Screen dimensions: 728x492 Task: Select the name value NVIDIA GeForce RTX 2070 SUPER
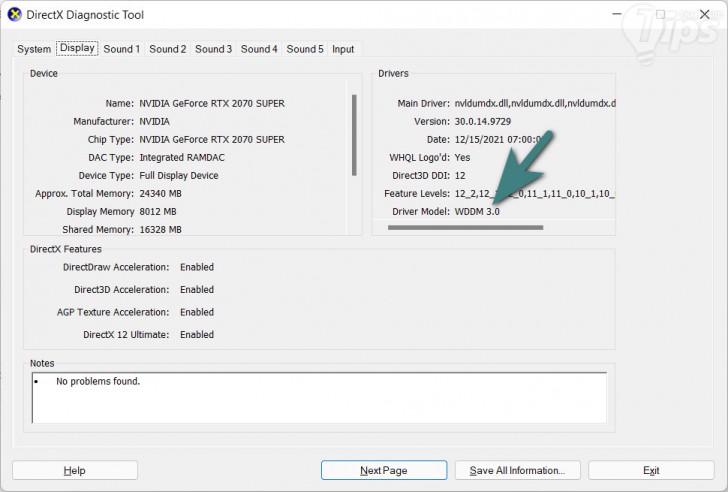click(x=212, y=104)
